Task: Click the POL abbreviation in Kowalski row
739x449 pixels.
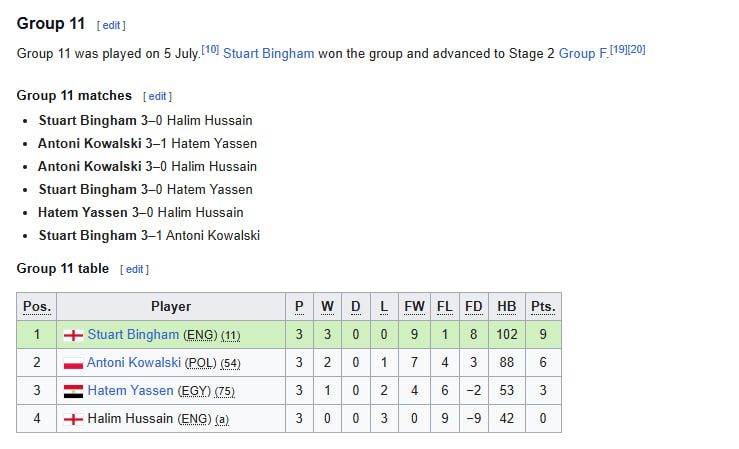Action: (x=200, y=363)
